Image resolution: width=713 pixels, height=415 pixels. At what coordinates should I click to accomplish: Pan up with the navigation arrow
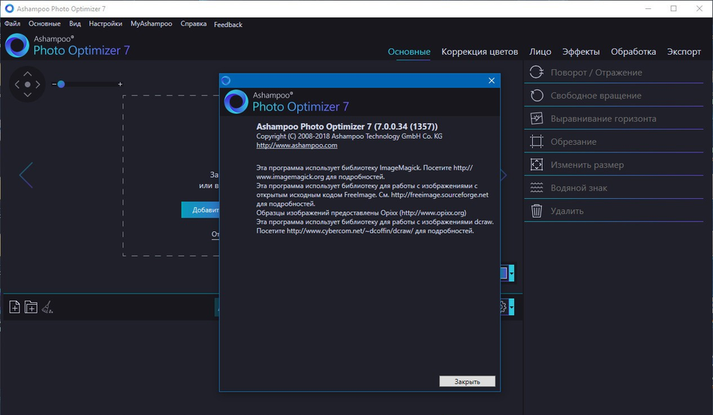pos(27,73)
